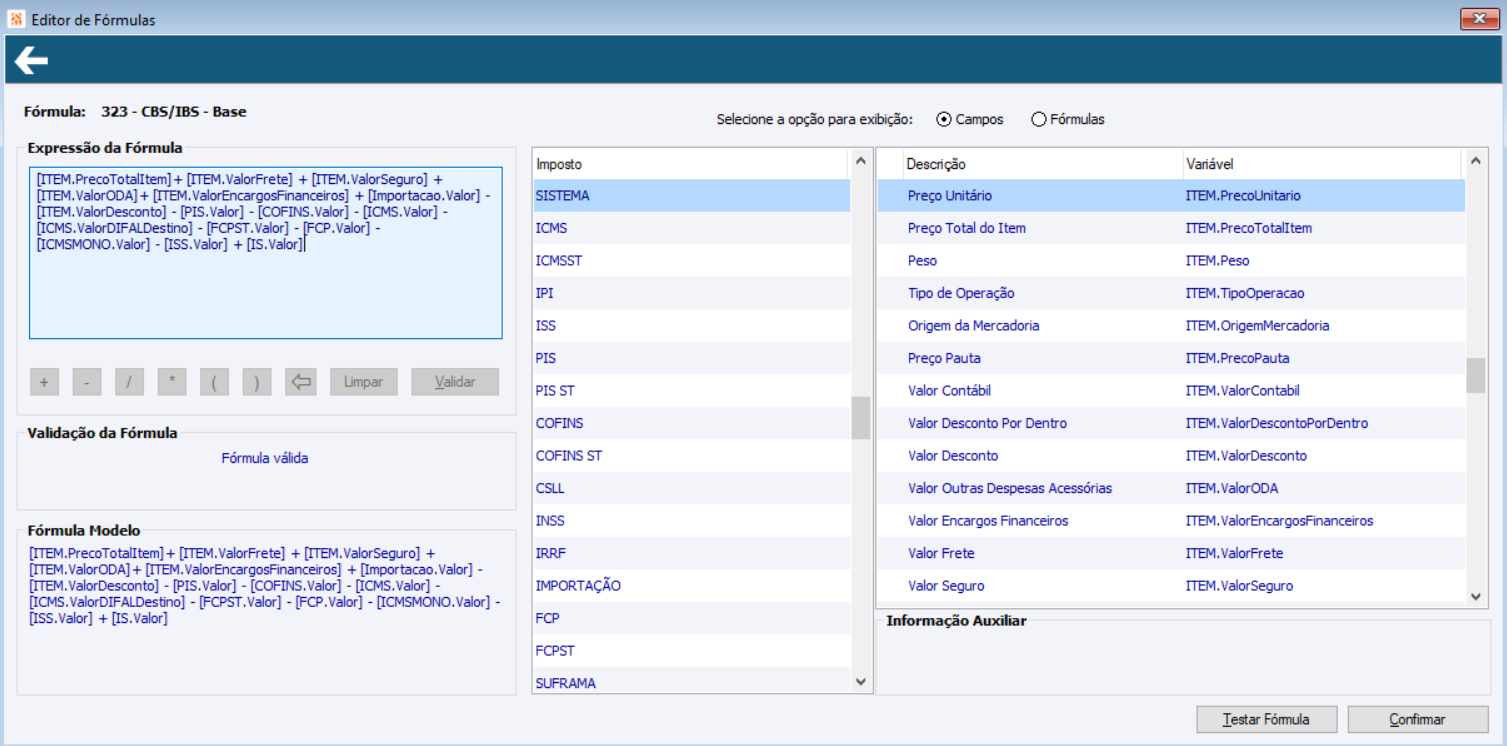Screen dimensions: 1507x746
Task: Click the Variável column header
Action: click(x=1324, y=164)
